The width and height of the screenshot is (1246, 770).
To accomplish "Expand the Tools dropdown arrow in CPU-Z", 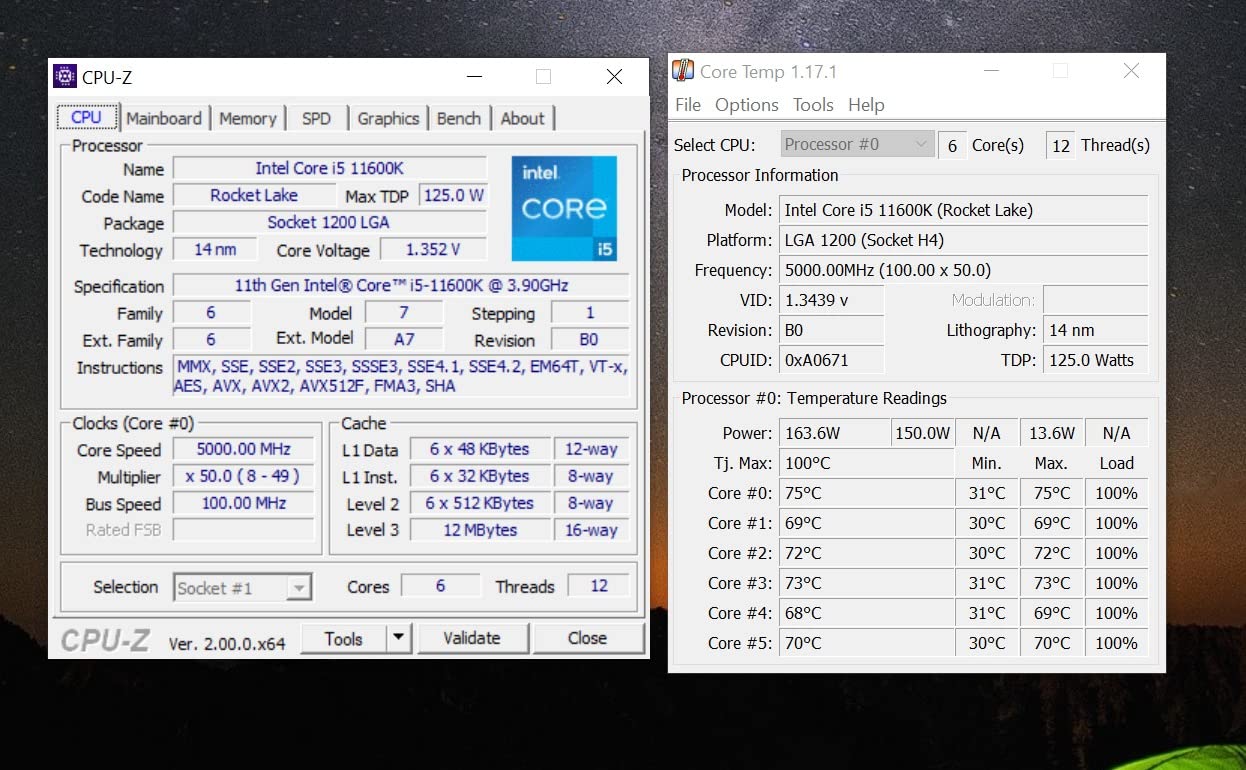I will 399,638.
